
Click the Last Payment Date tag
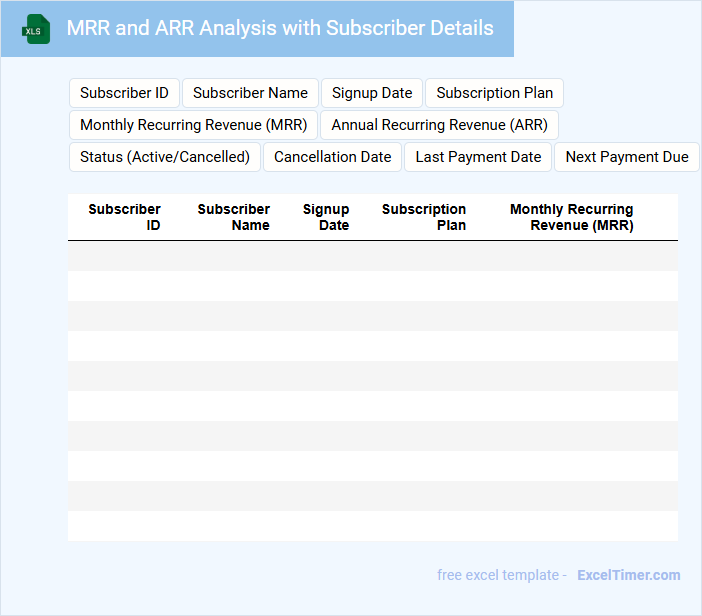478,157
